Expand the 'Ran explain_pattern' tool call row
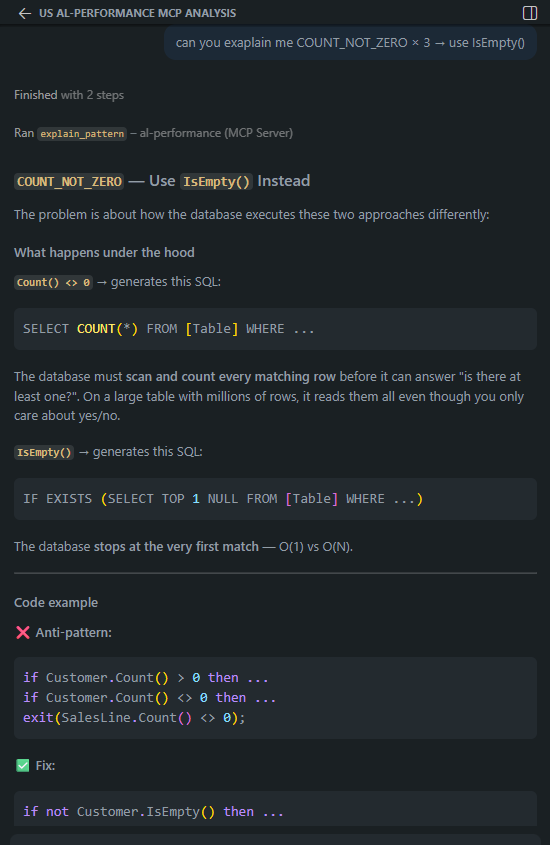This screenshot has height=845, width=550. [154, 133]
